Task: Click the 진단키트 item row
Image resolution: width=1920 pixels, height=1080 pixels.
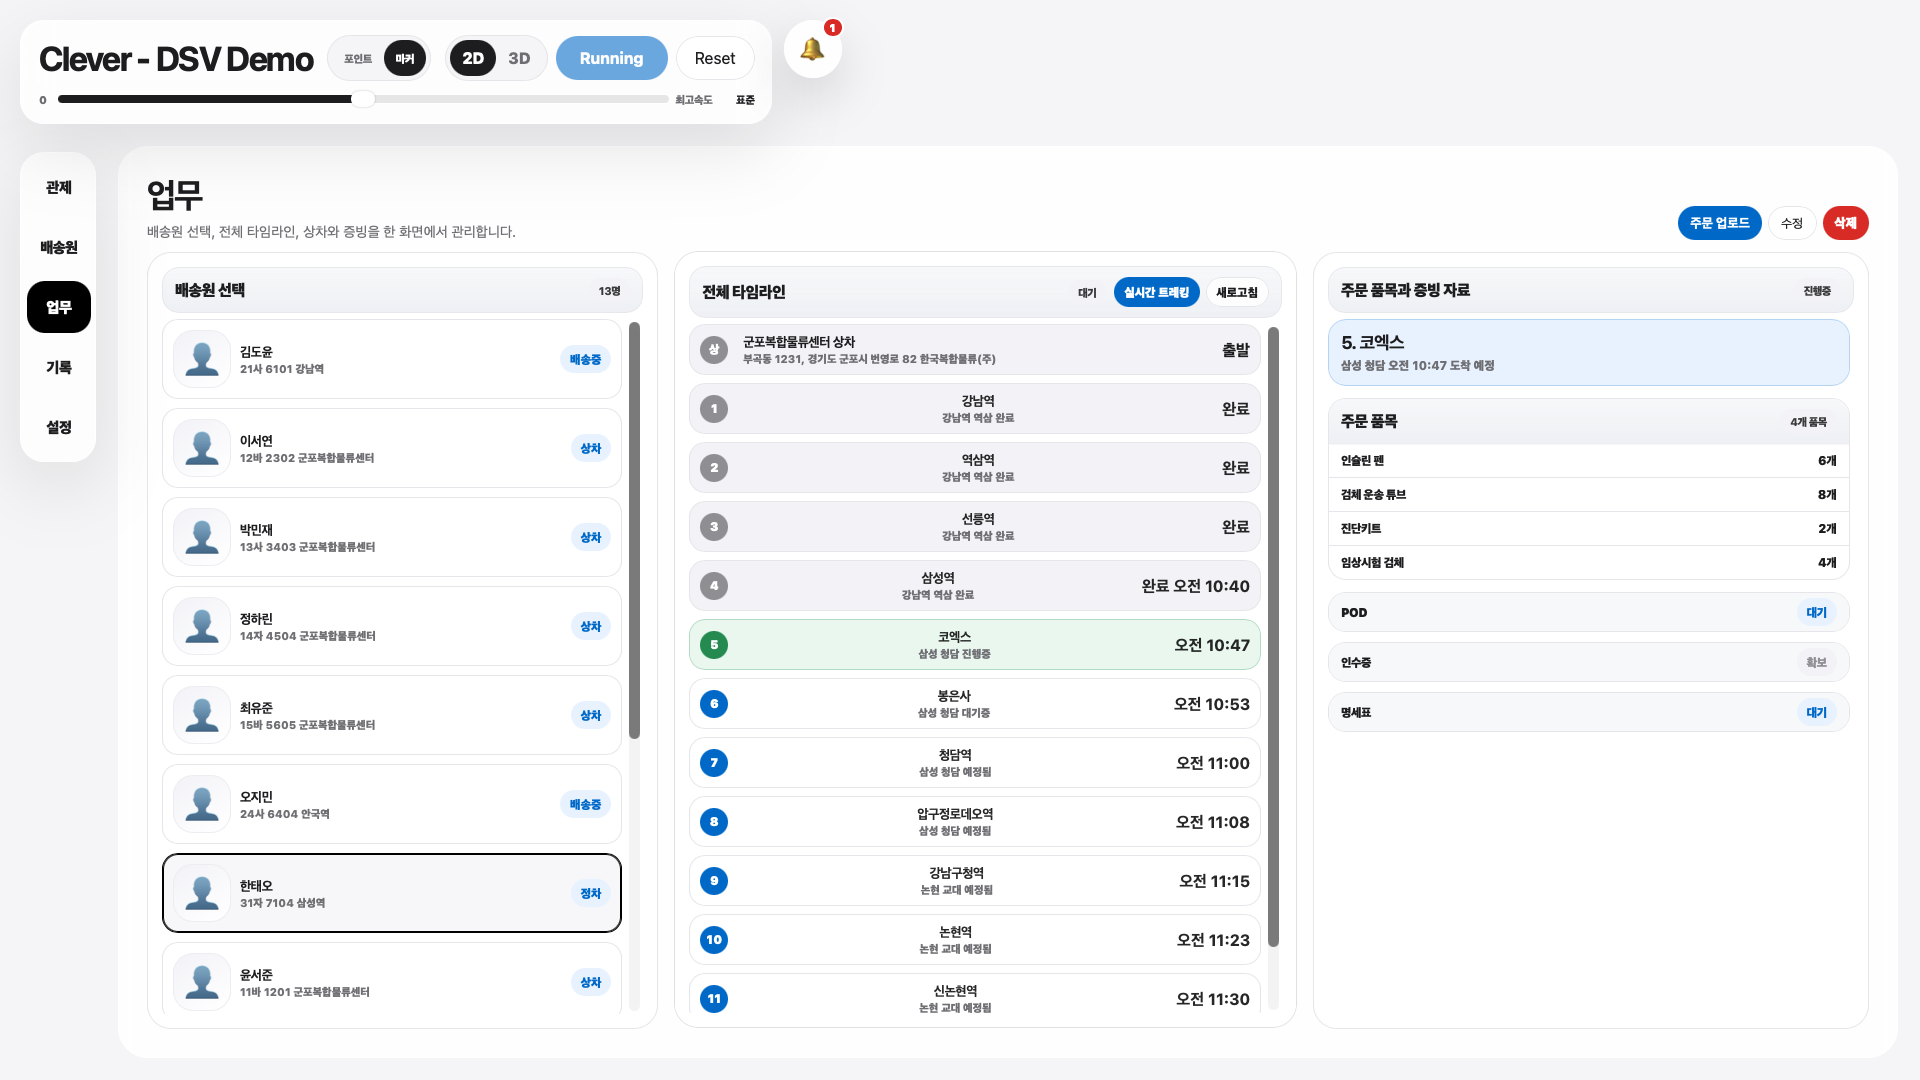Action: point(1588,529)
